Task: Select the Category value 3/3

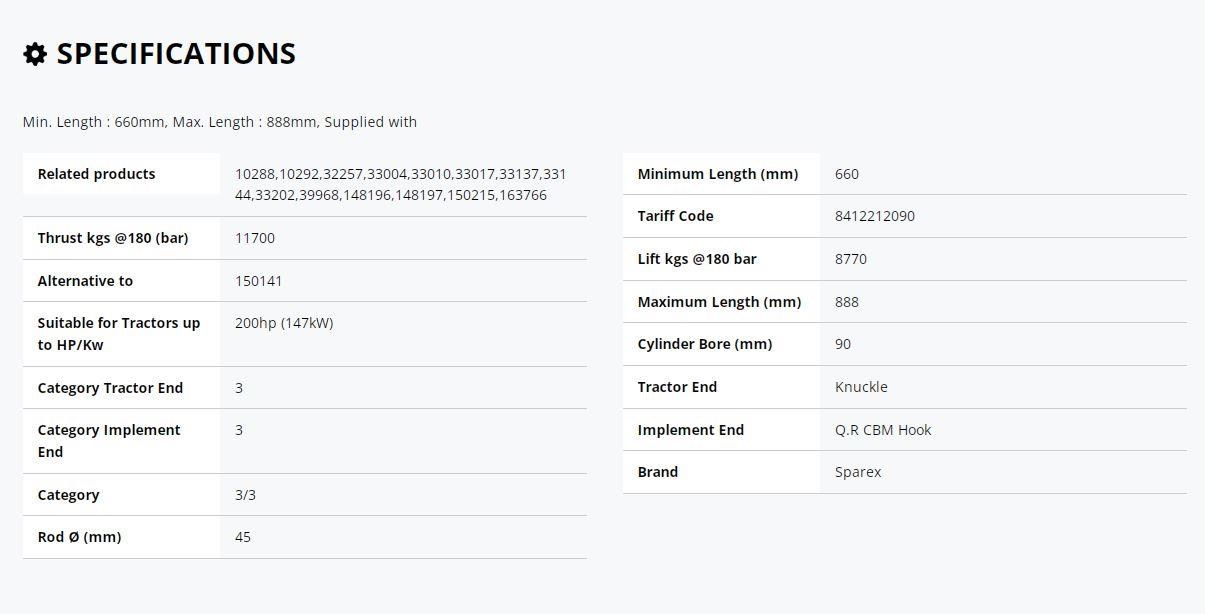Action: coord(245,495)
